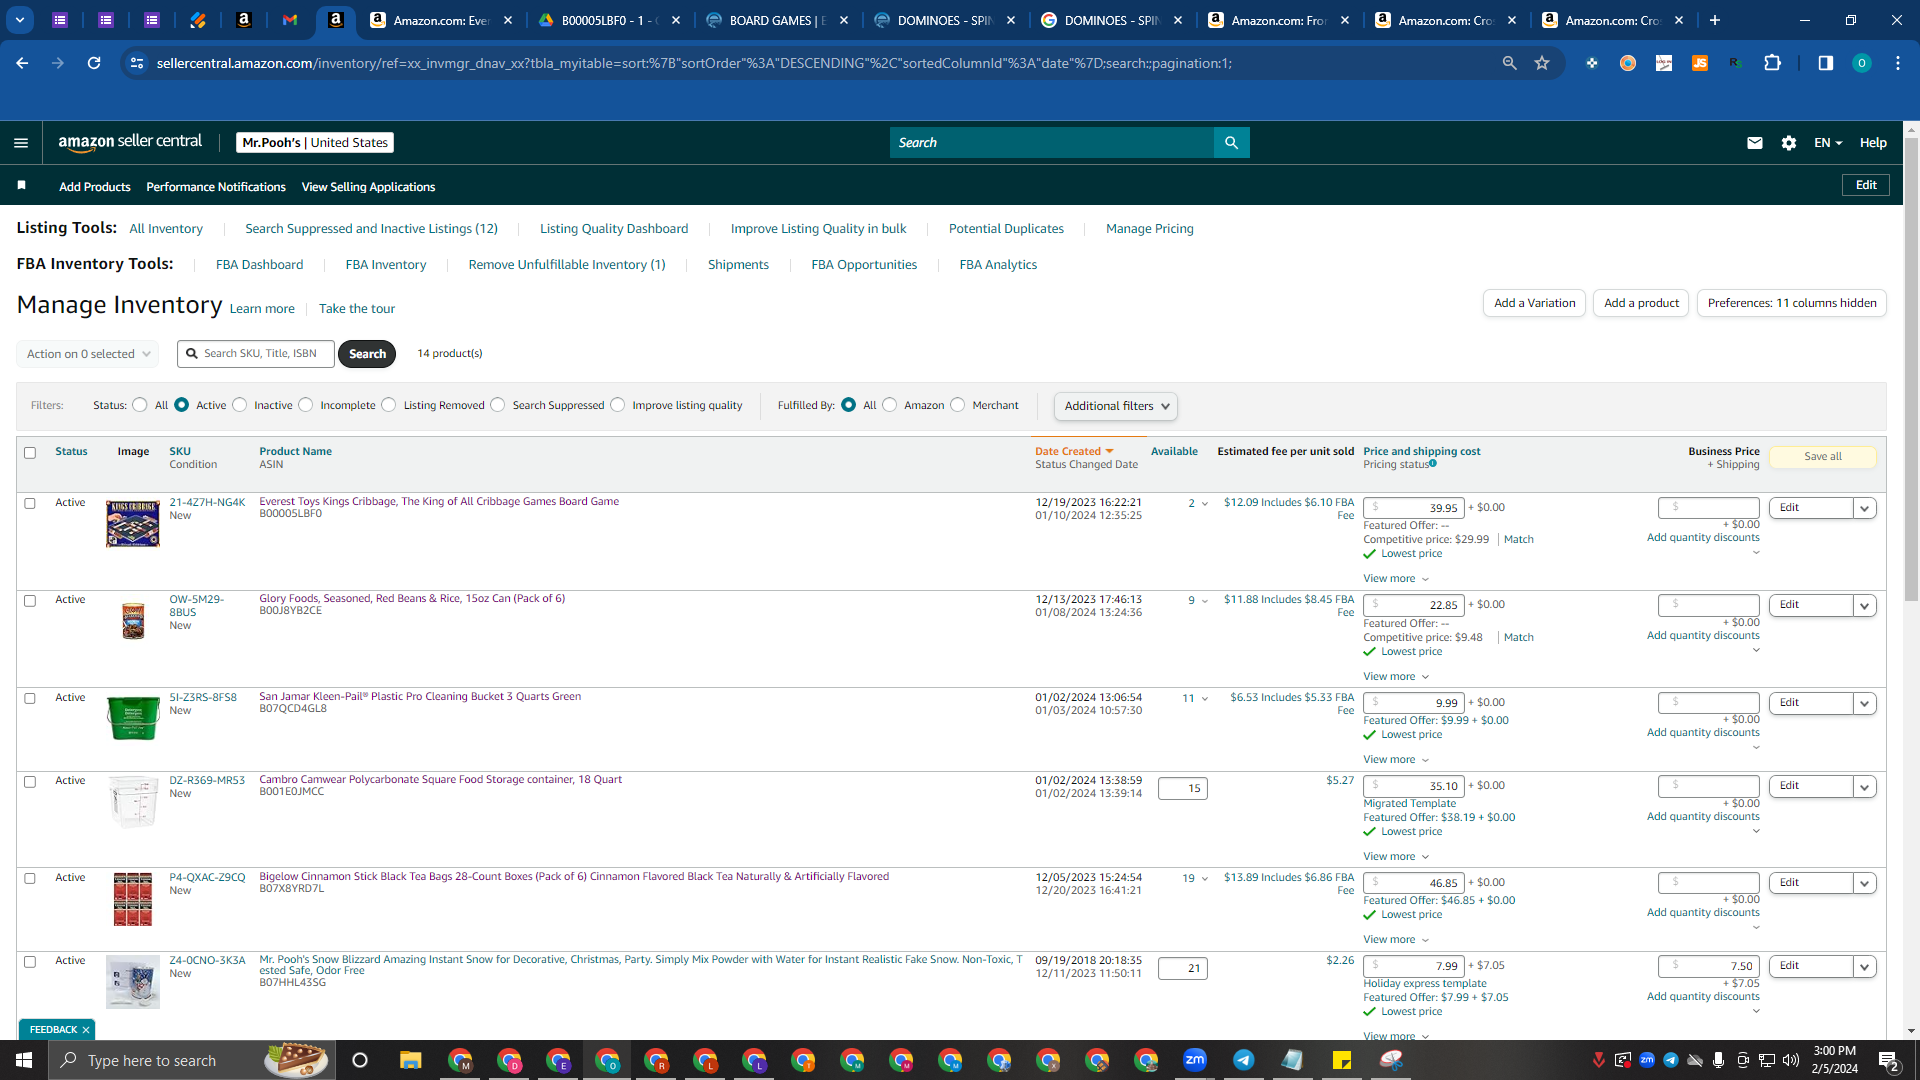Switch to the B00005LBF0 browser tab
The width and height of the screenshot is (1920, 1080).
[611, 20]
